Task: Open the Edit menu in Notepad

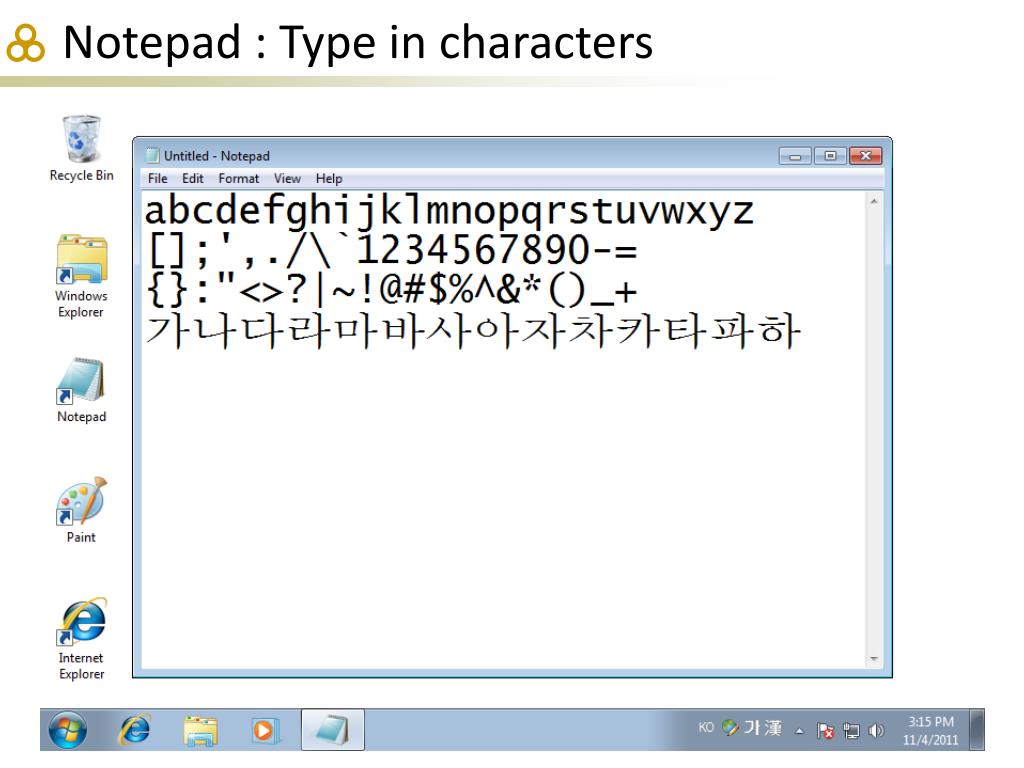Action: pos(193,178)
